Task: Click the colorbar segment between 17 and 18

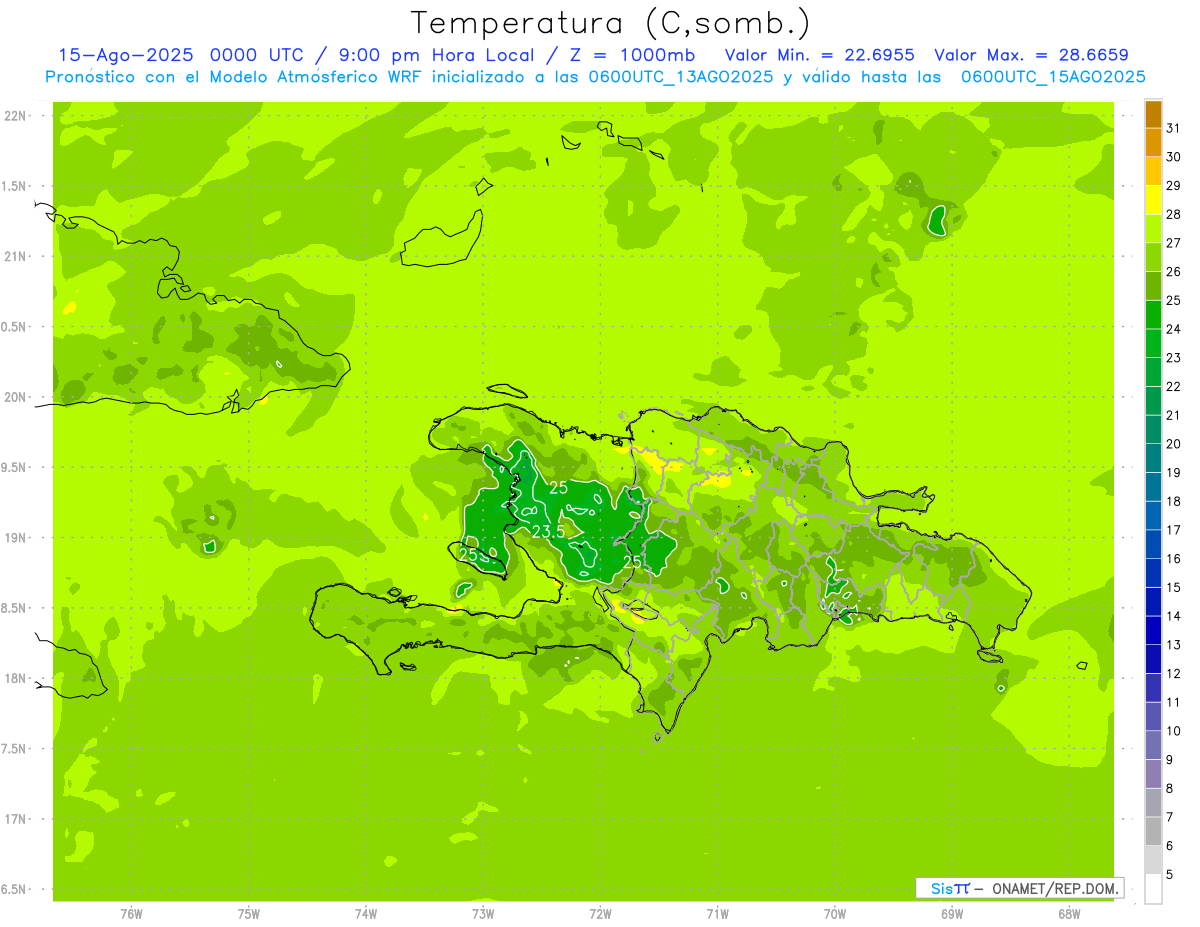Action: [1153, 516]
